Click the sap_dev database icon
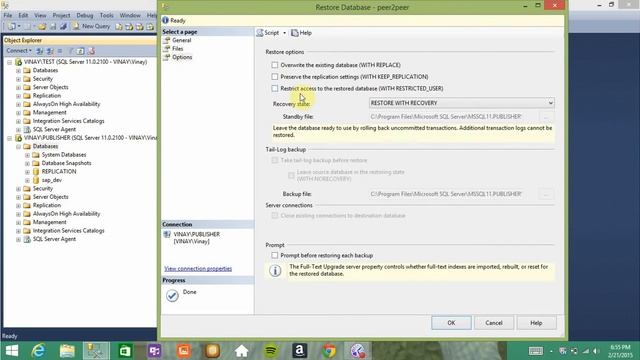The width and height of the screenshot is (640, 360). (36, 180)
